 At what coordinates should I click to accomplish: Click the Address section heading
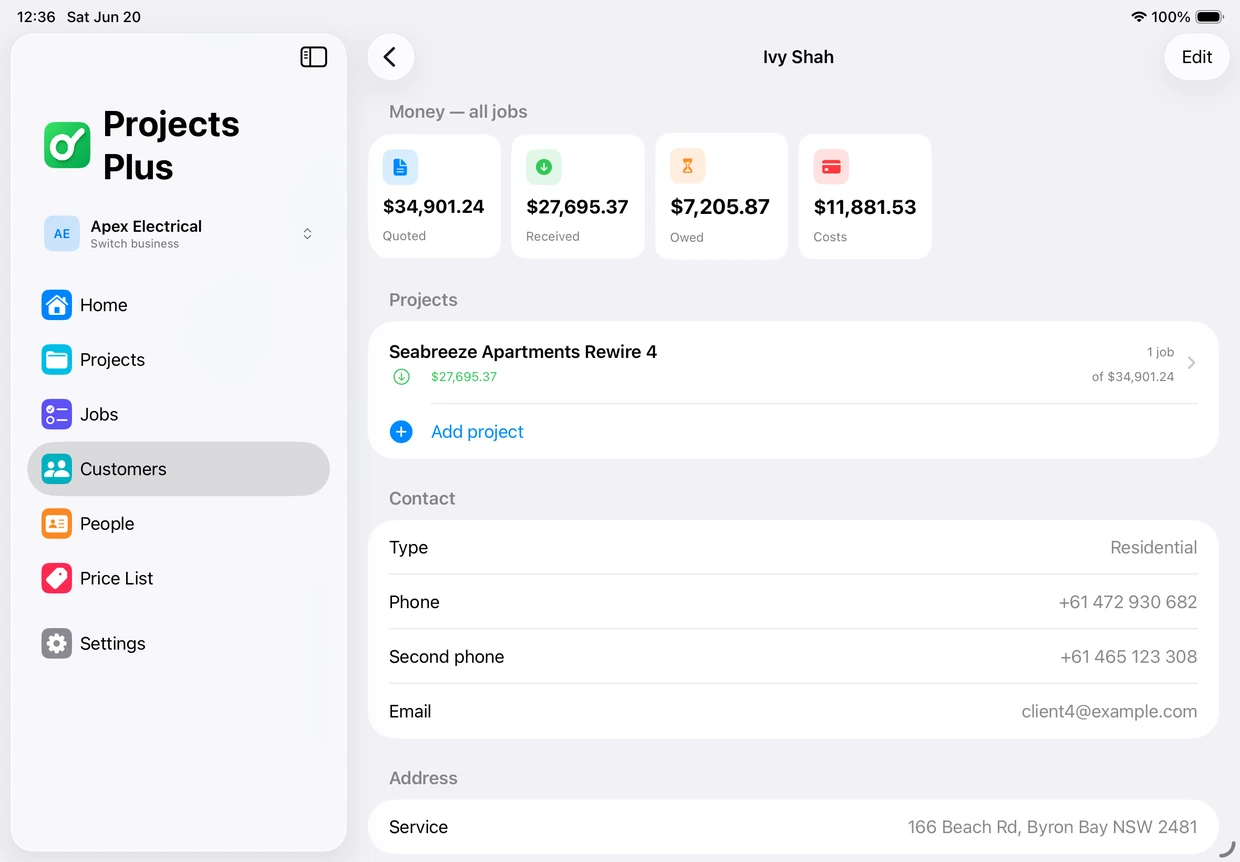(423, 778)
